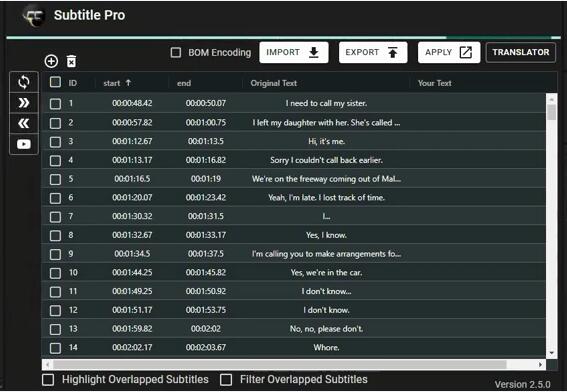Click end time 00:02:02

tap(205, 329)
